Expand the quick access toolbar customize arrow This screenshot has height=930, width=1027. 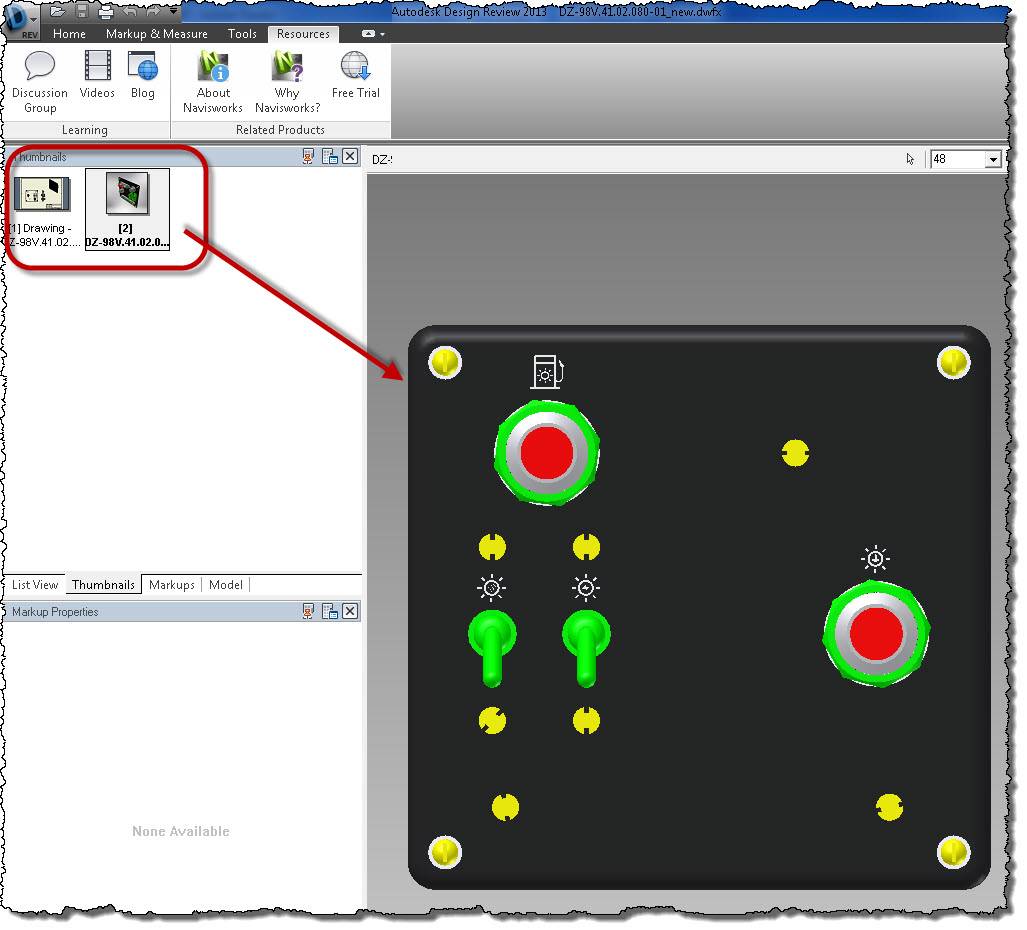tap(174, 12)
